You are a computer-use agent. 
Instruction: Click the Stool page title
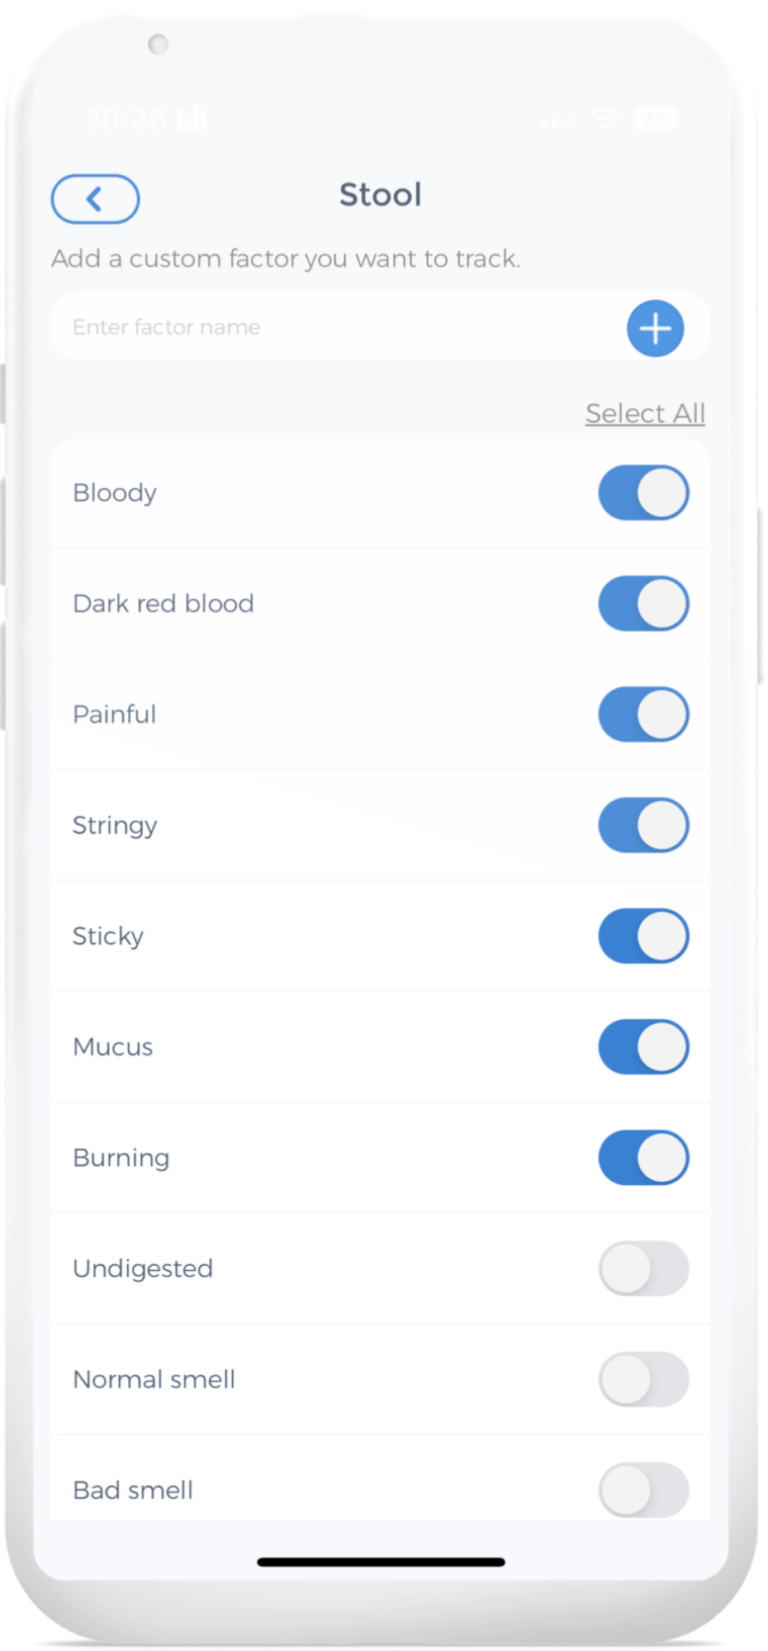click(380, 195)
